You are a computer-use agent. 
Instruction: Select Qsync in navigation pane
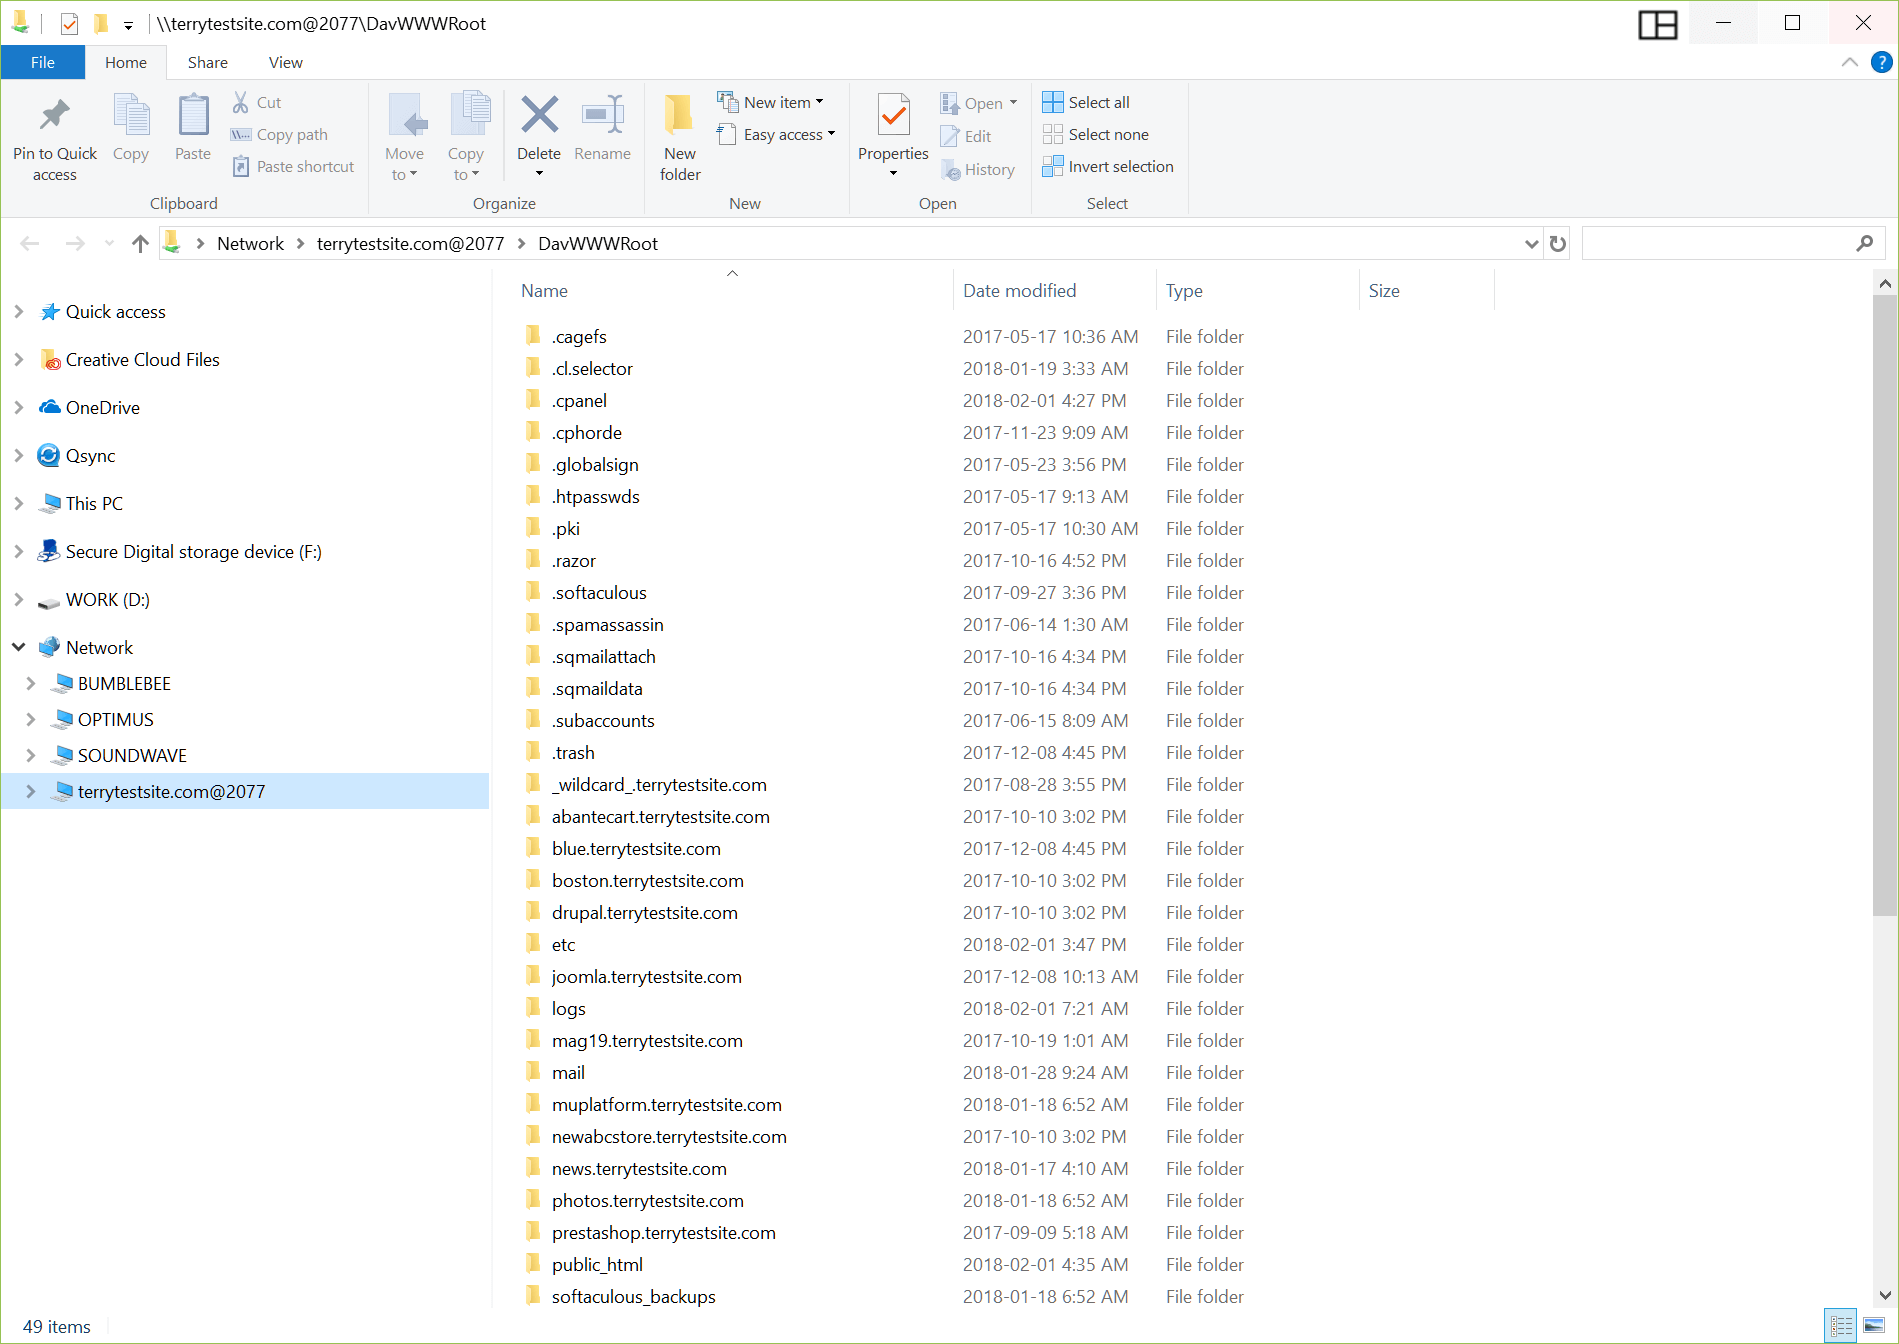tap(90, 455)
